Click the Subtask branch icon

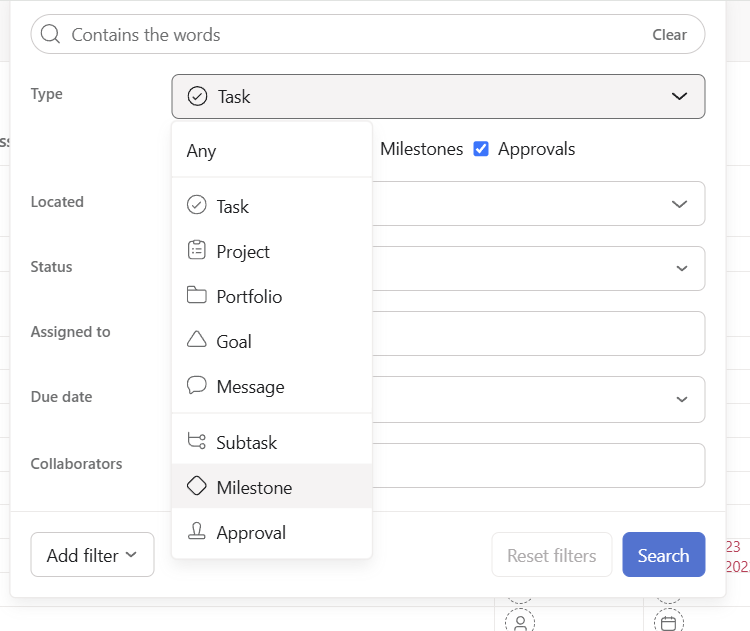click(197, 442)
